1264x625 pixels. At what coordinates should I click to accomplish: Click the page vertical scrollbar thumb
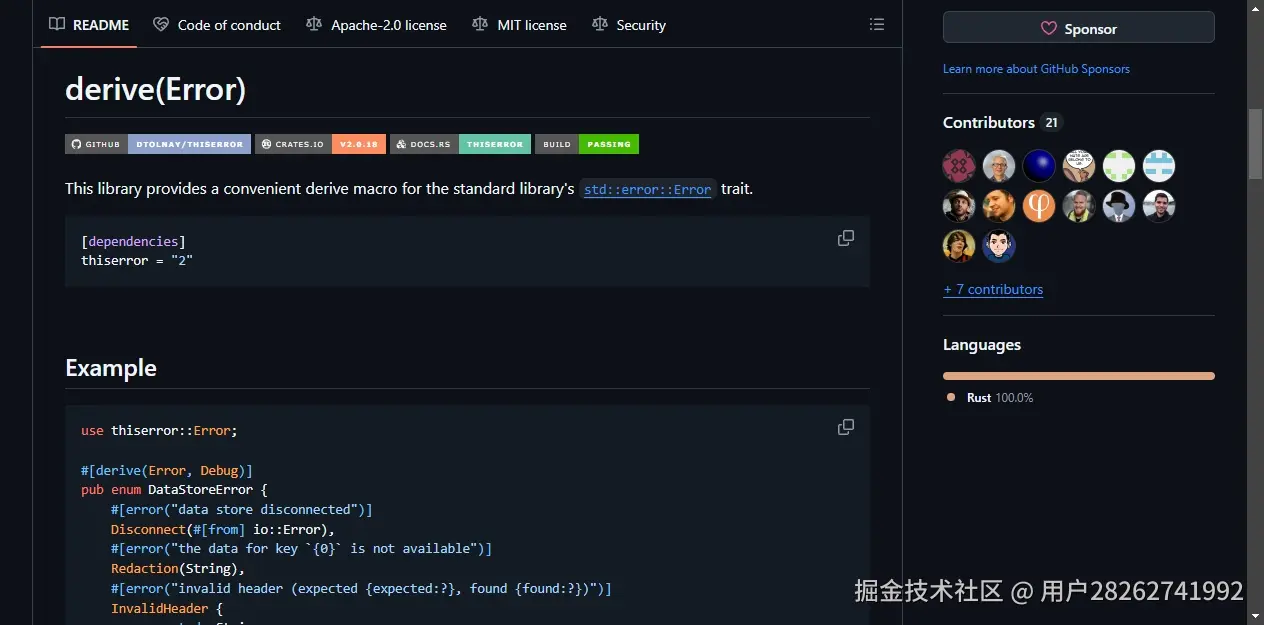tap(1255, 143)
